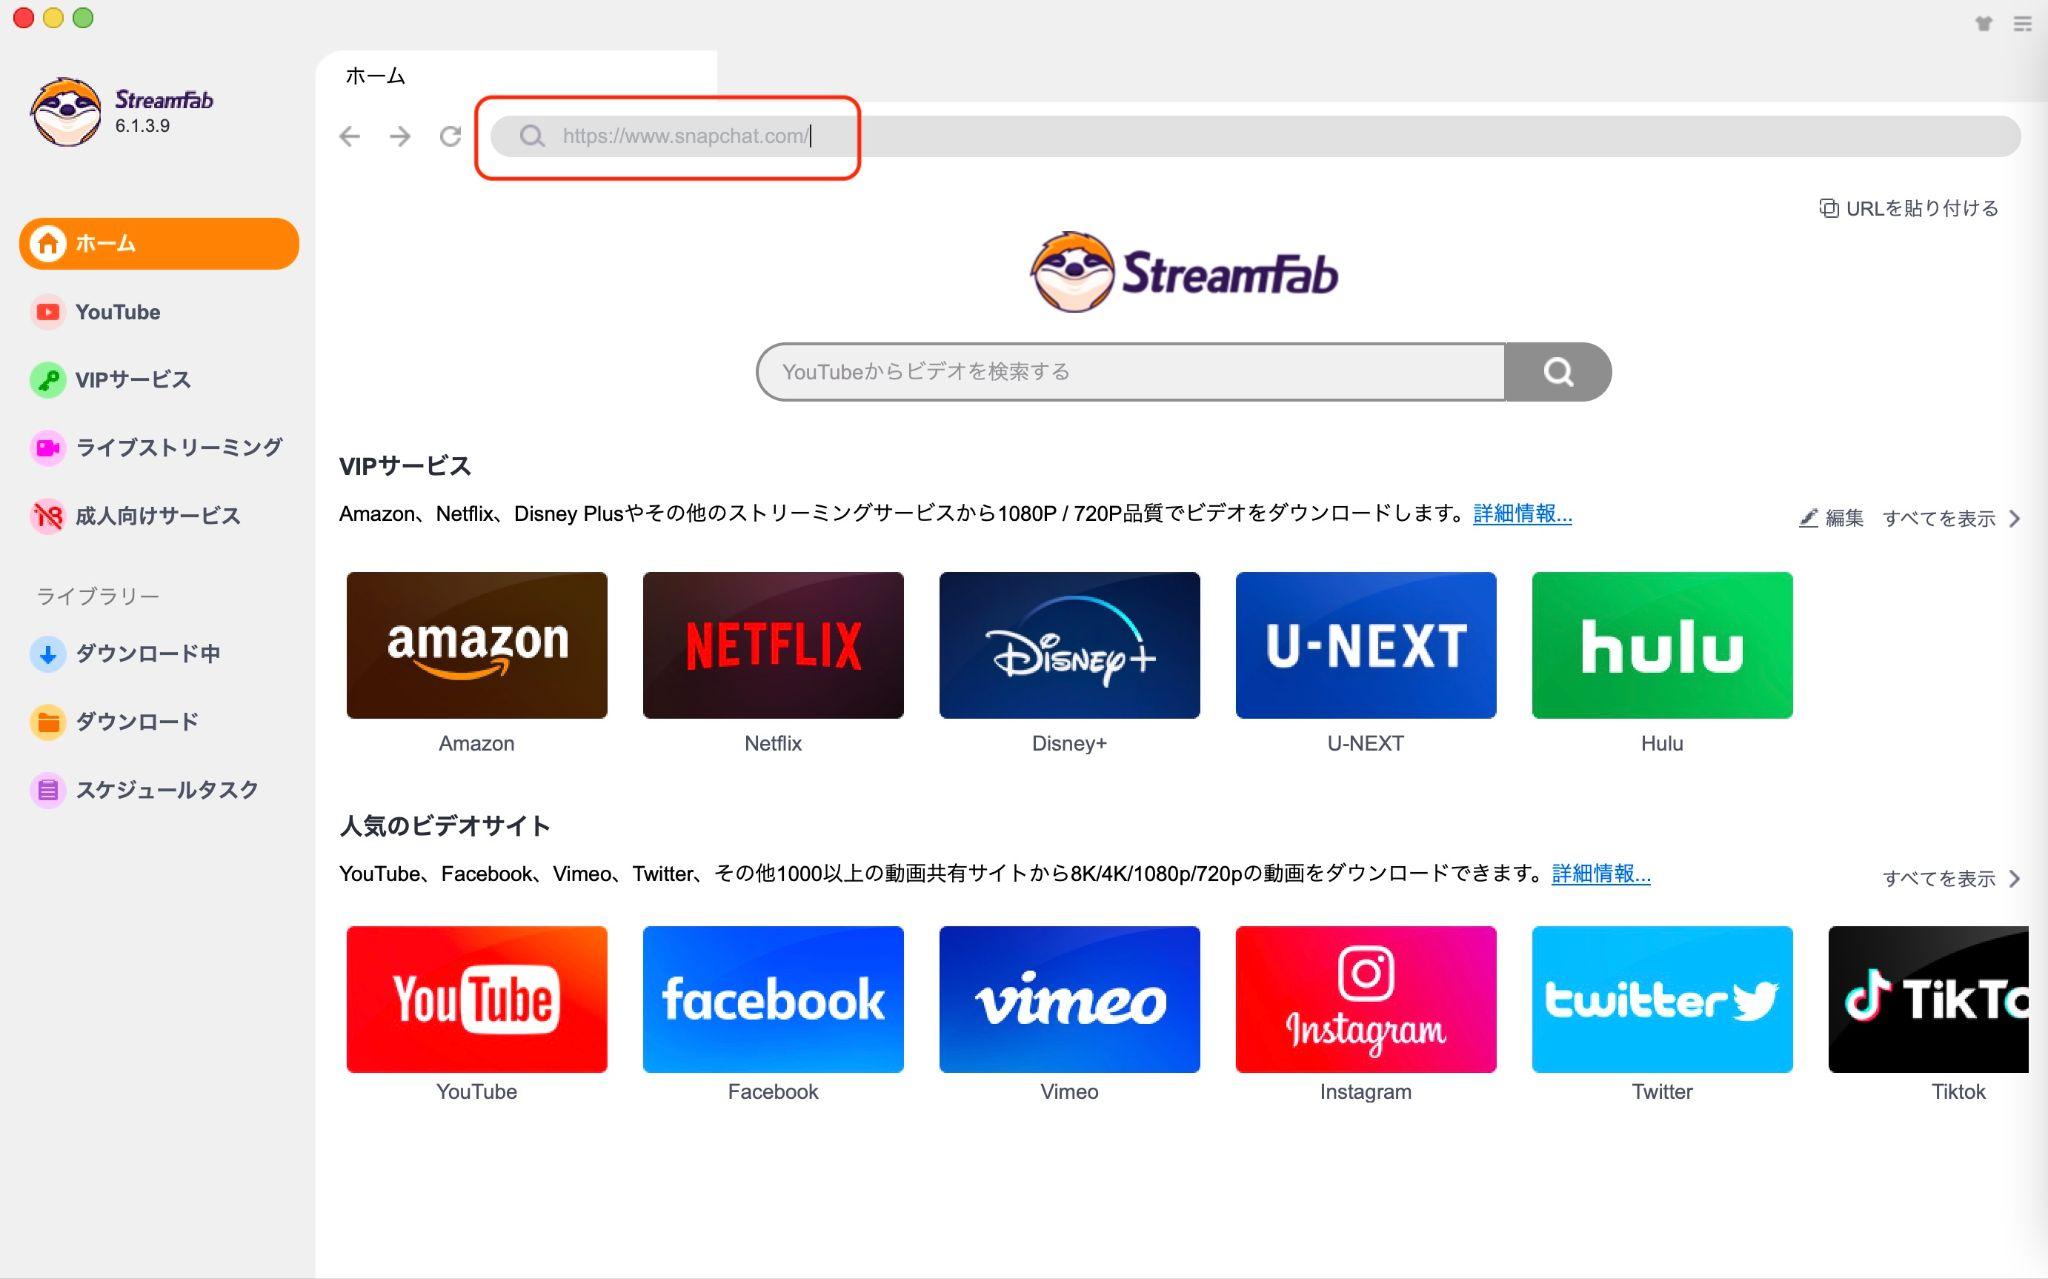Open ダウンロード中 in the library
The width and height of the screenshot is (2048, 1279).
click(x=126, y=654)
